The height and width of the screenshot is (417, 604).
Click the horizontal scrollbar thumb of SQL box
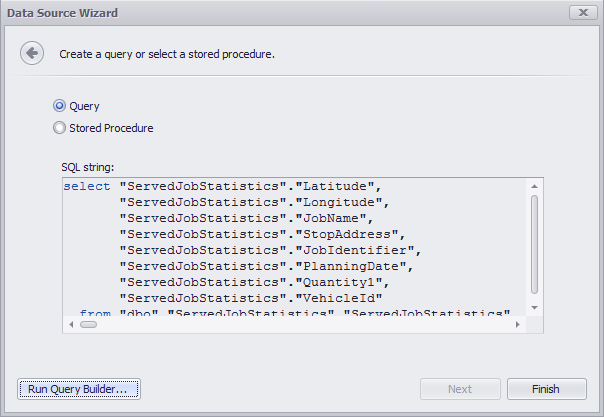[x=89, y=325]
